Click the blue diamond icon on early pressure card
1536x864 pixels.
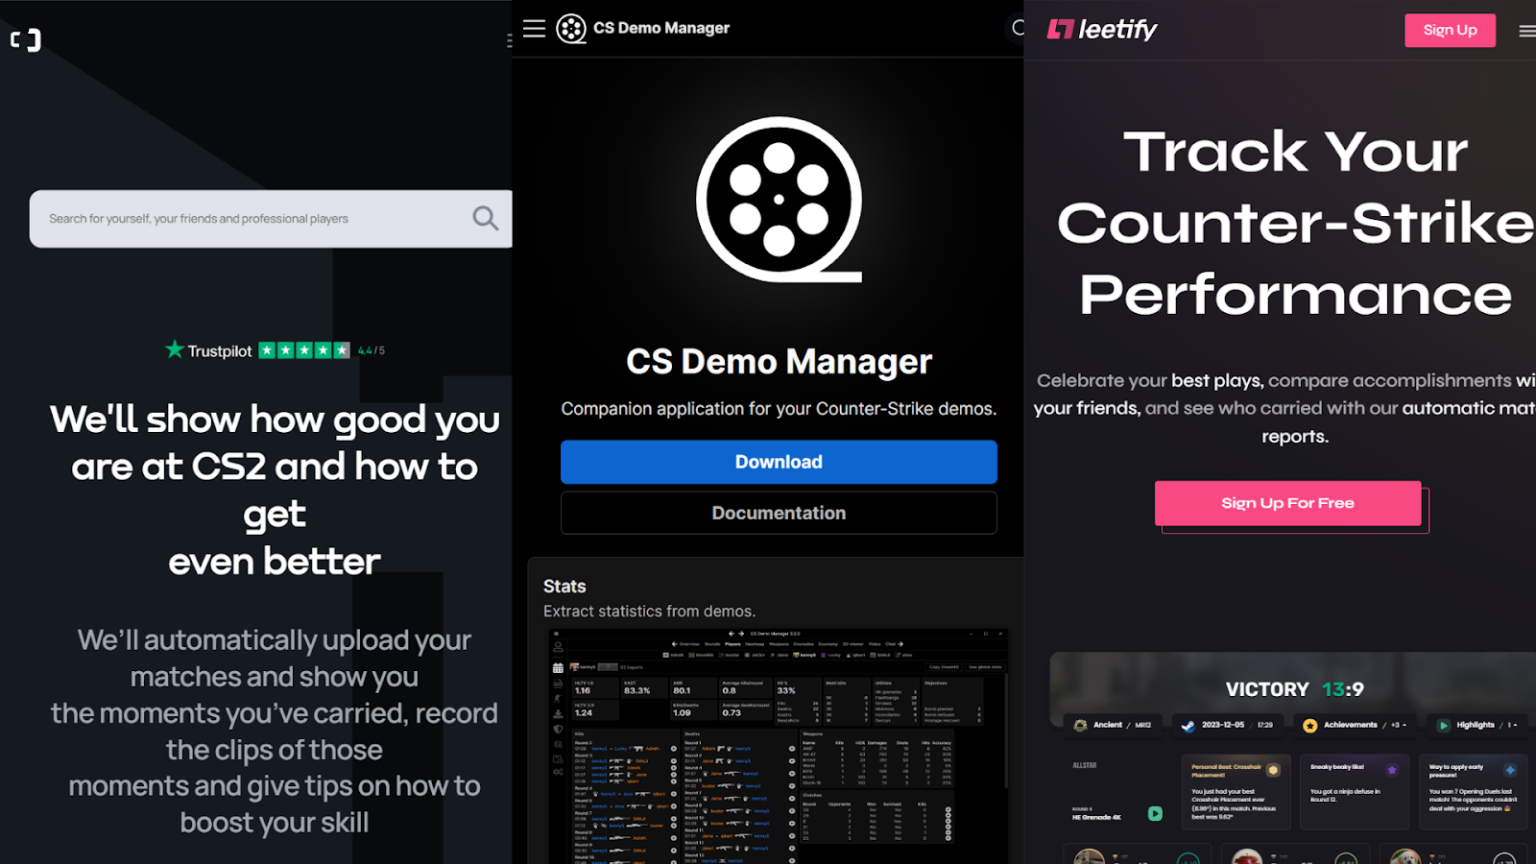[x=1510, y=770]
